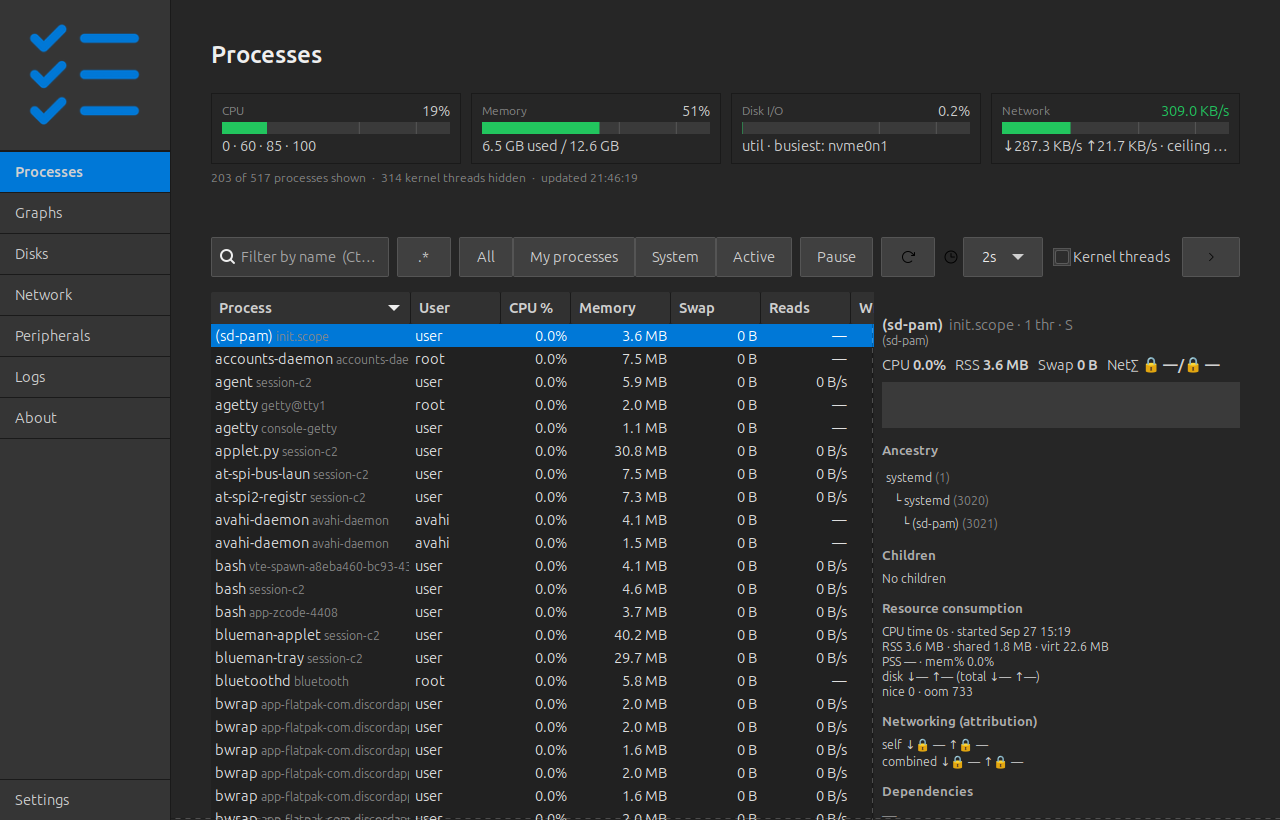Toggle regex filter button

click(424, 257)
